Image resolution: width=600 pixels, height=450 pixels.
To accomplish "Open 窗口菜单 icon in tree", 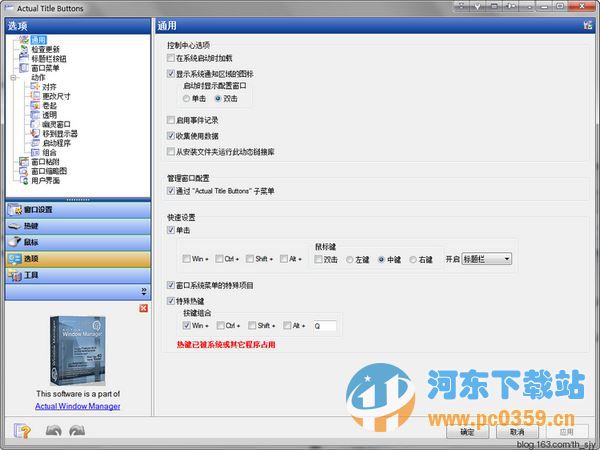I will 24,68.
